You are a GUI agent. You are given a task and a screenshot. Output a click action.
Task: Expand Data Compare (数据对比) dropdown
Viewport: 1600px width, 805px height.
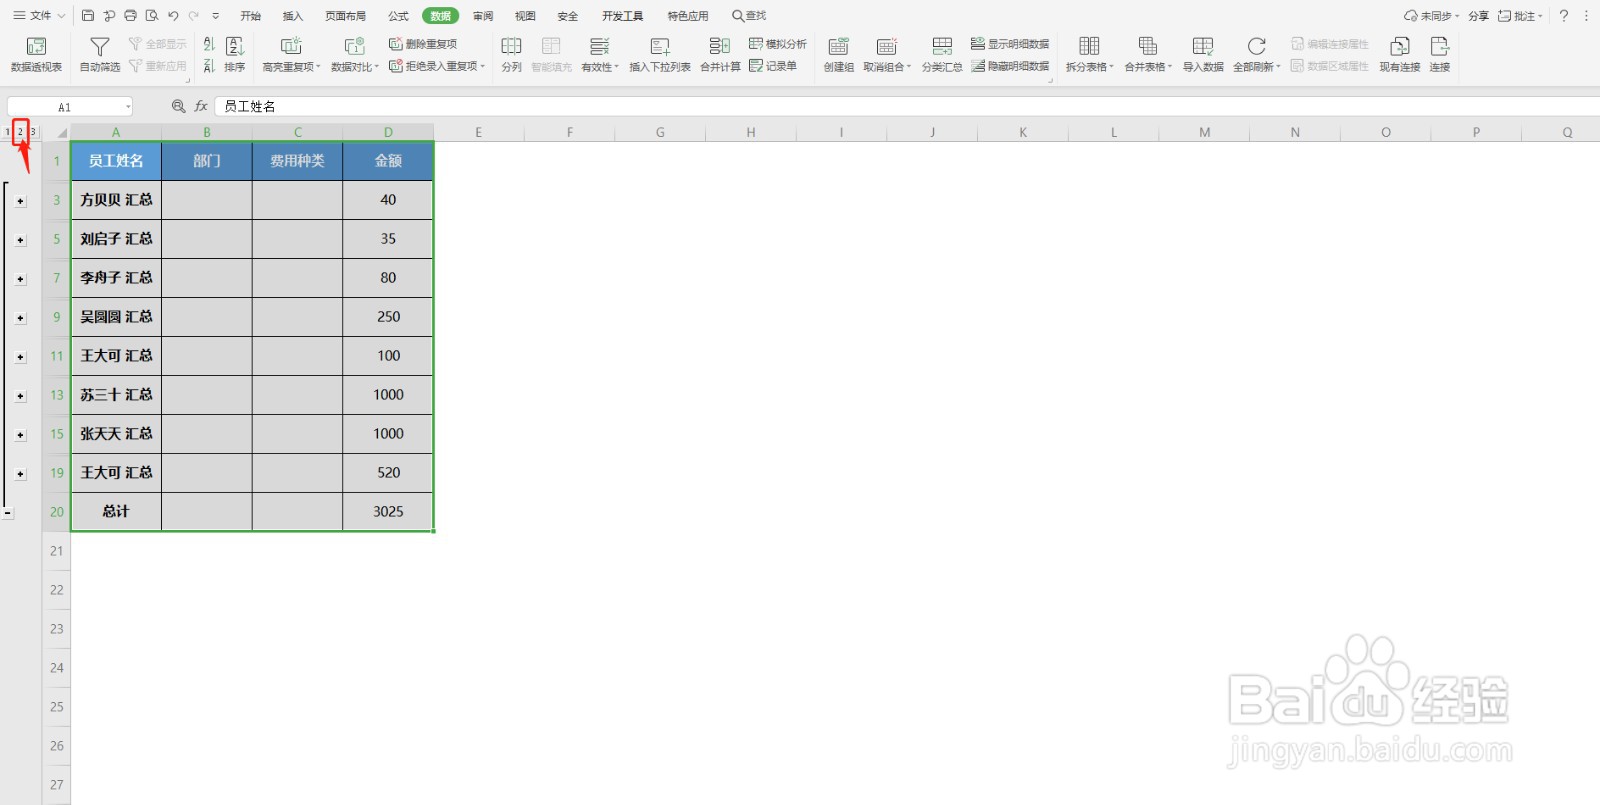[x=377, y=67]
